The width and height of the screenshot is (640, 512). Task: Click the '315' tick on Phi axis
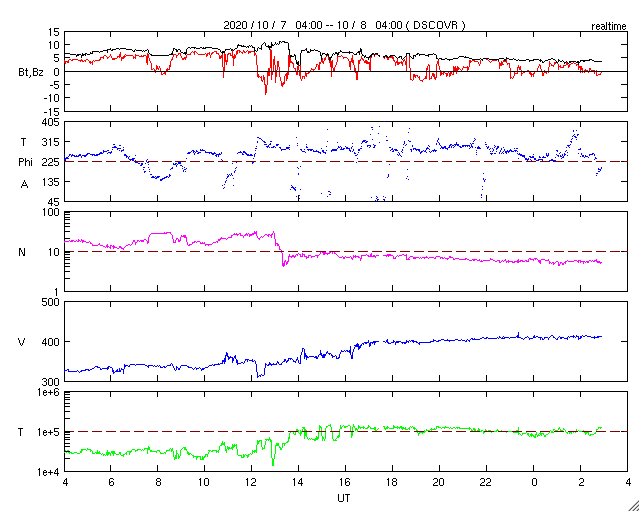51,142
